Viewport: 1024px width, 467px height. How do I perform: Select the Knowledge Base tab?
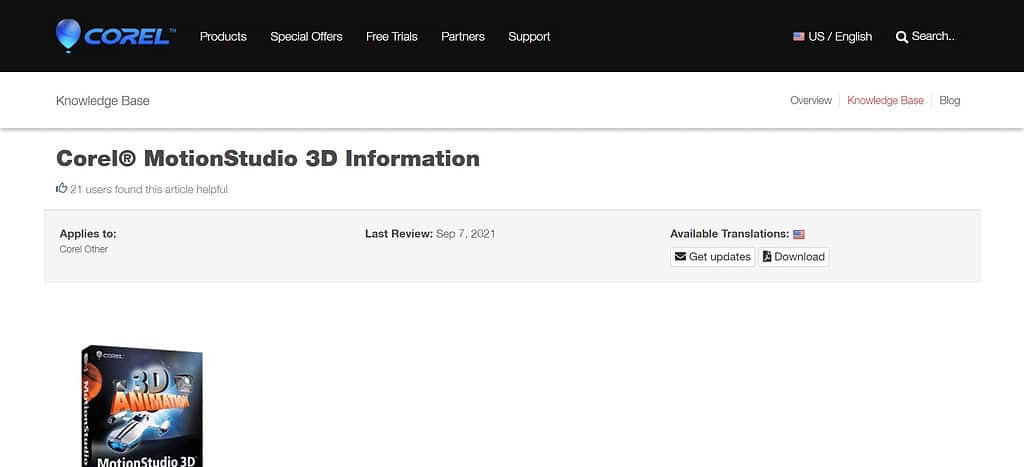pos(886,101)
